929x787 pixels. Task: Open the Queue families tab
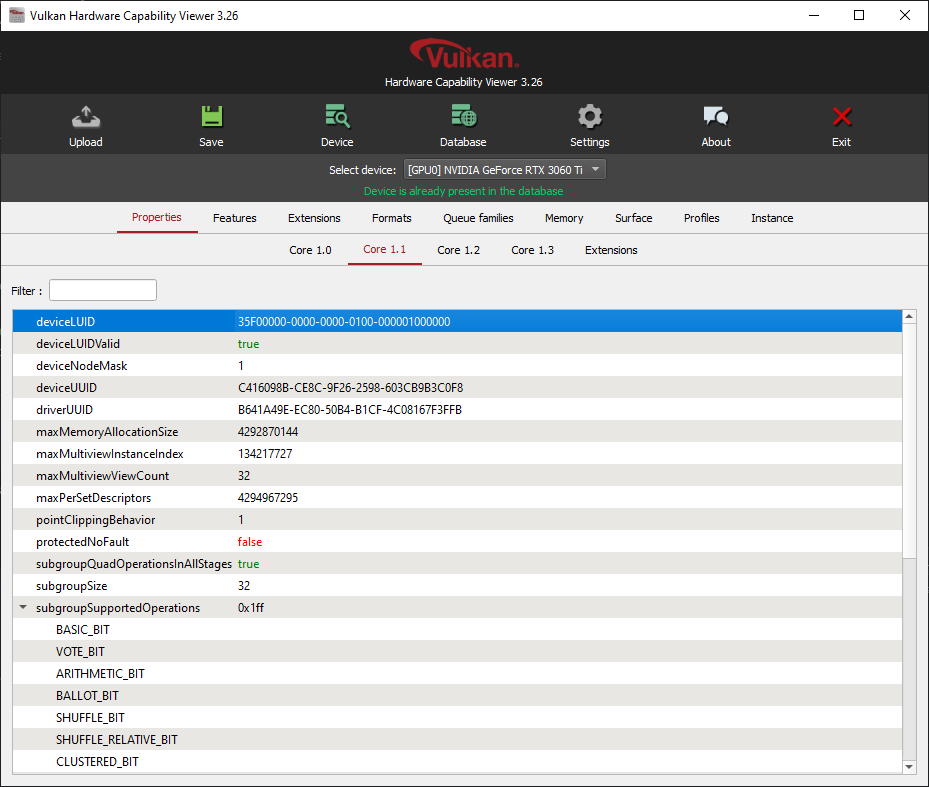pyautogui.click(x=478, y=218)
